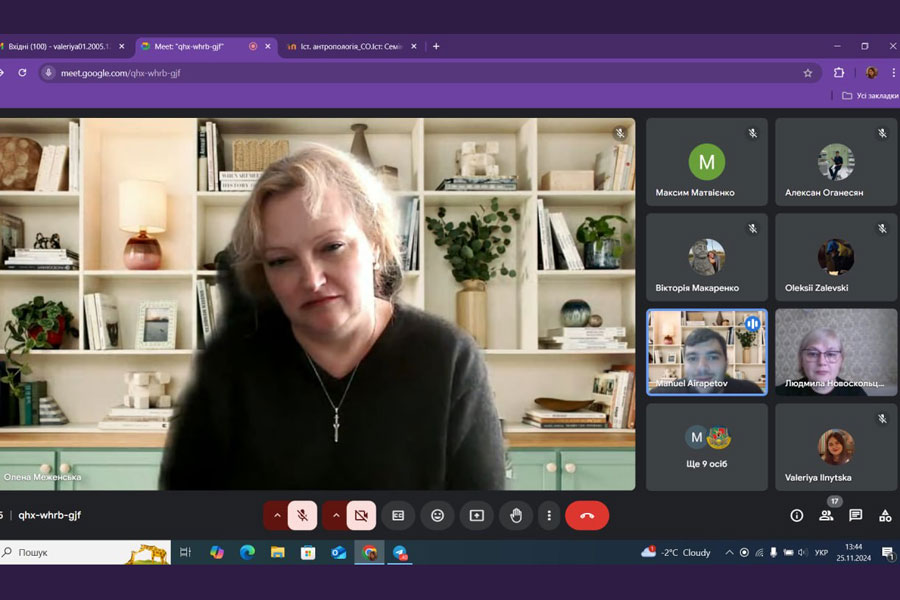Reload the Meet page
900x600 pixels.
point(22,73)
